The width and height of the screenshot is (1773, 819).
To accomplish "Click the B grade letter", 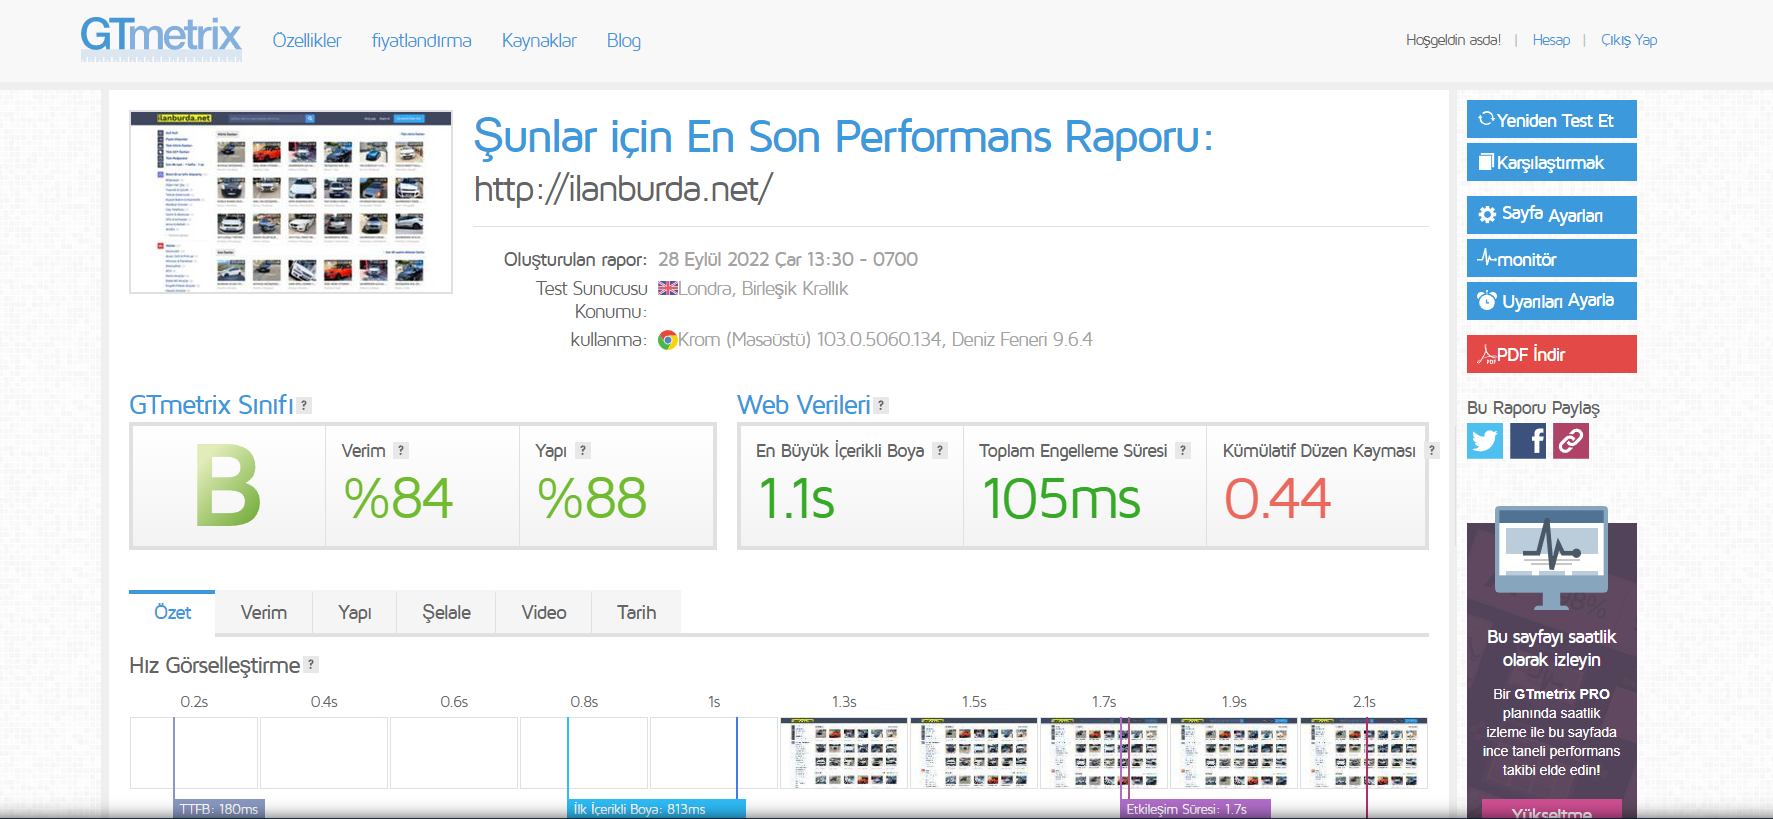I will [x=228, y=486].
